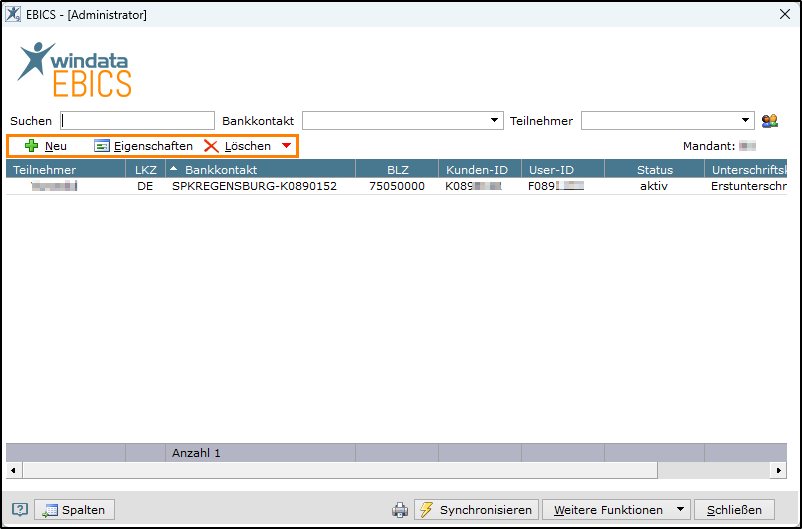Sort by BLZ column header
This screenshot has width=802, height=529.
point(397,169)
